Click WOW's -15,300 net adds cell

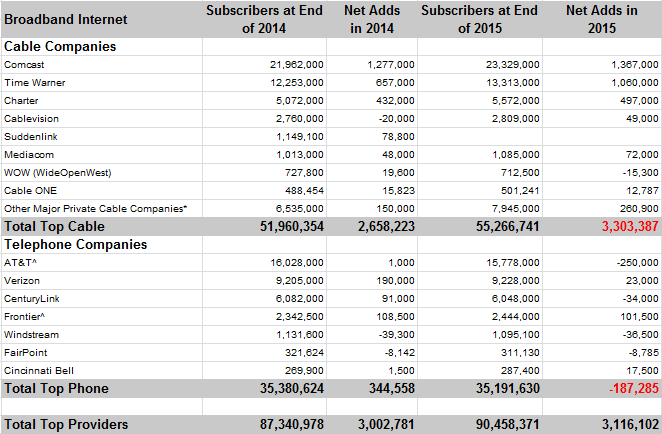tap(640, 173)
